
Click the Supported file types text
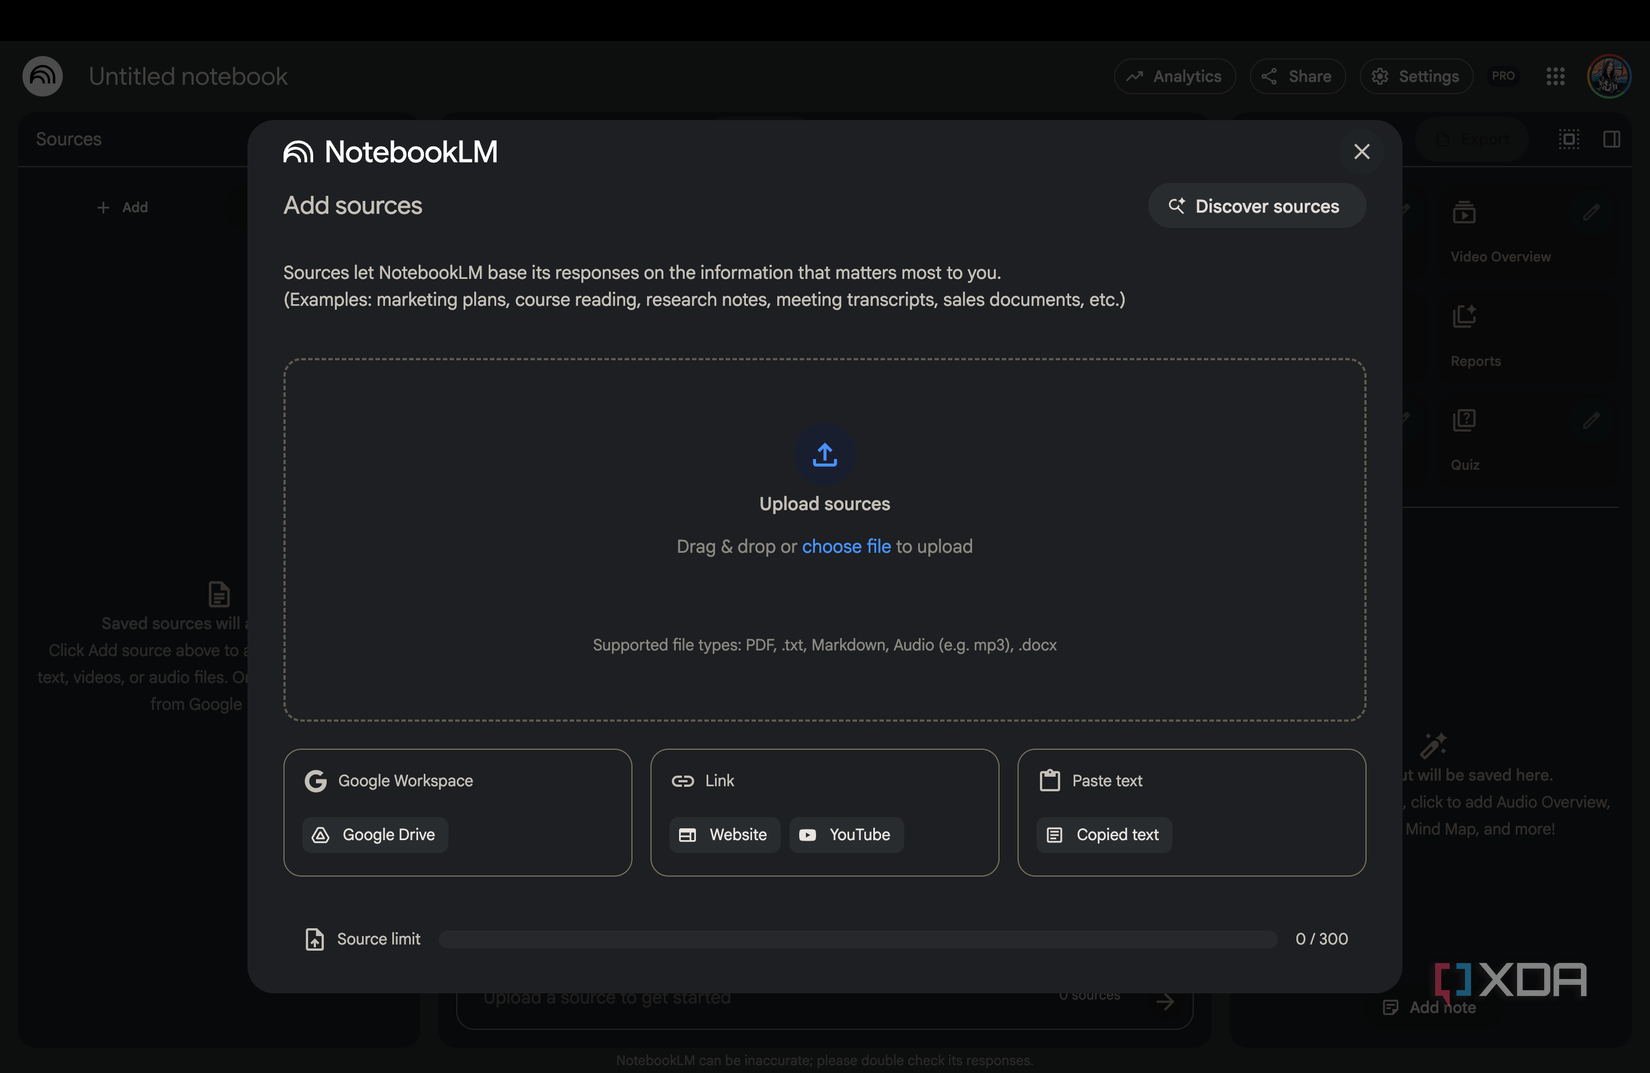[825, 645]
